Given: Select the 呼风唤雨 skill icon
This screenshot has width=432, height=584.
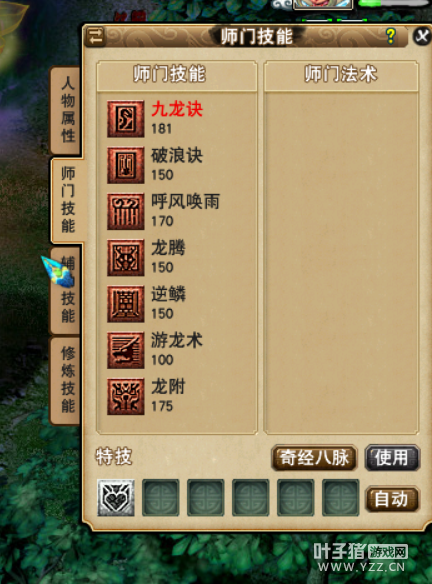Looking at the screenshot, I should click(126, 211).
